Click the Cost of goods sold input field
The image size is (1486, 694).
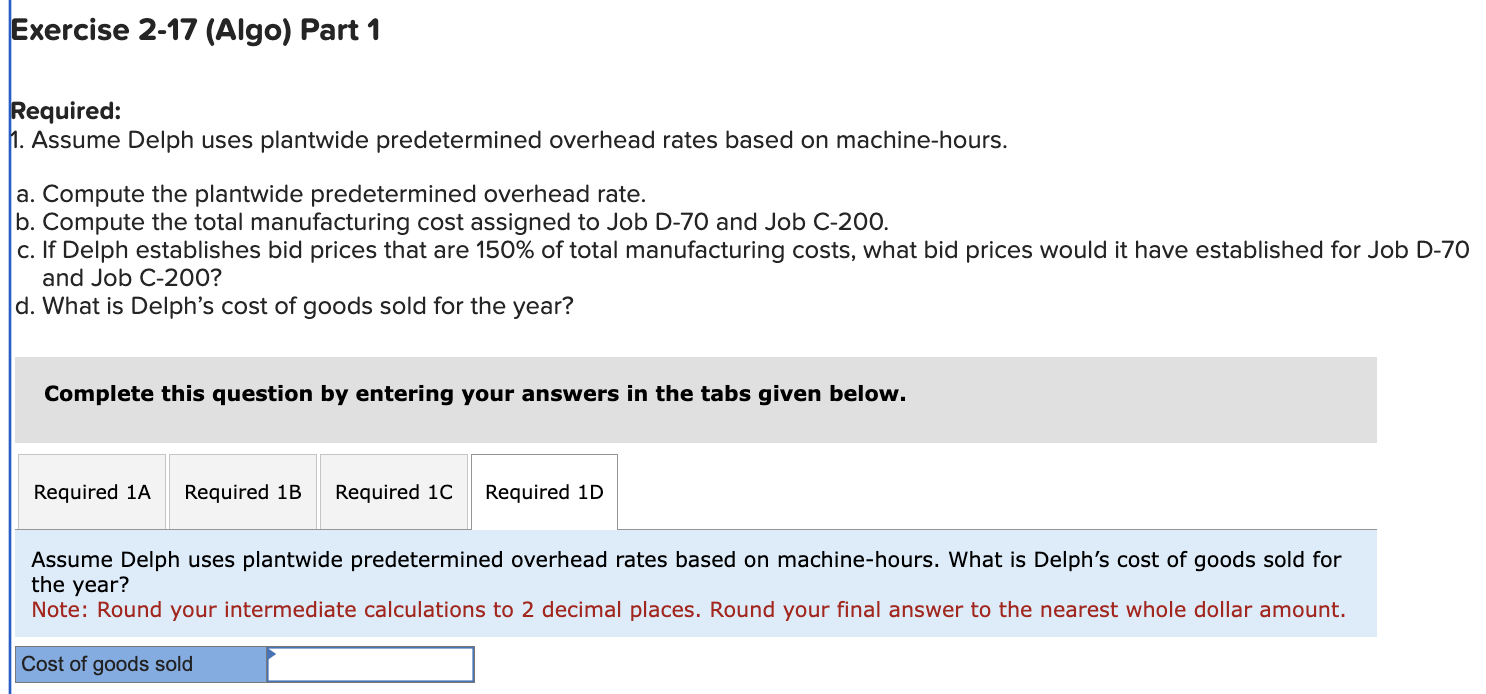[x=370, y=663]
